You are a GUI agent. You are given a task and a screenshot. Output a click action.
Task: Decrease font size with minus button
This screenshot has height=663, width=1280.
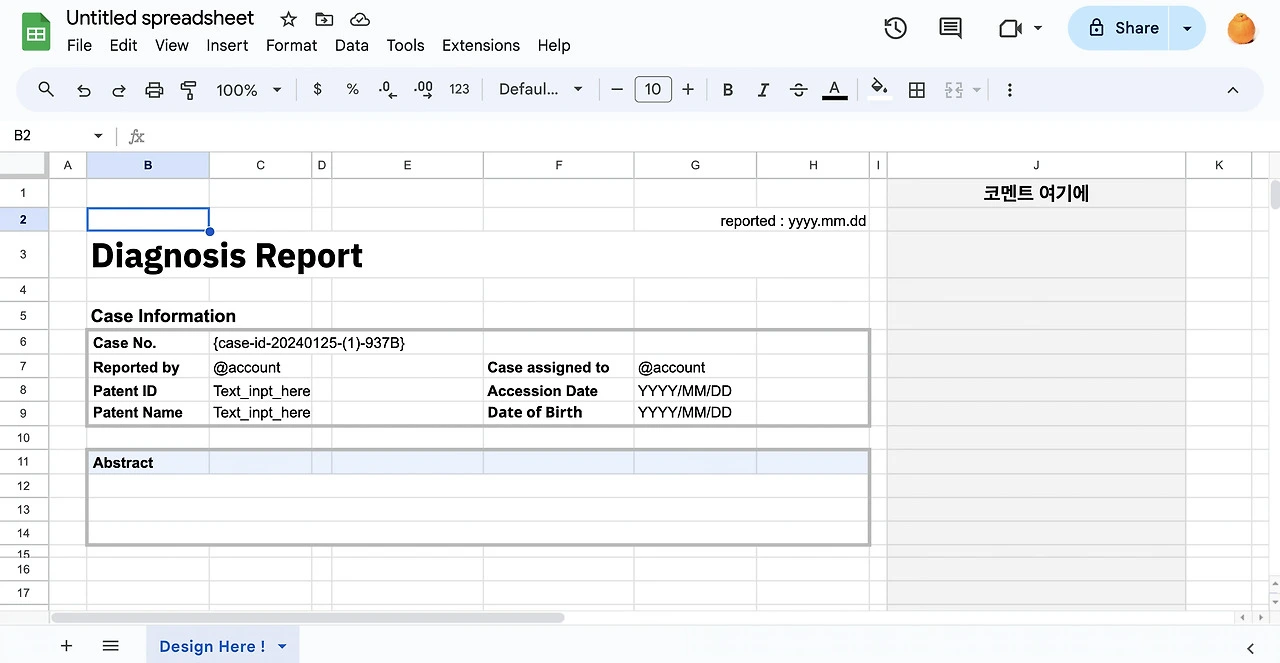617,90
